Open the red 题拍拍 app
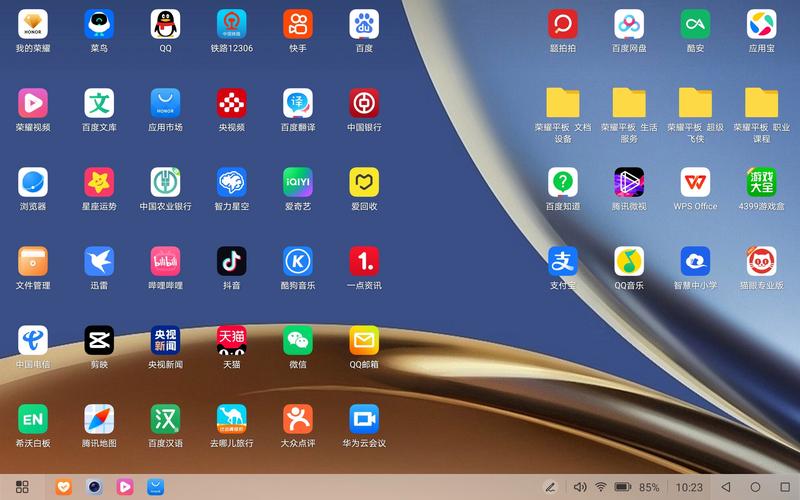 tap(563, 24)
